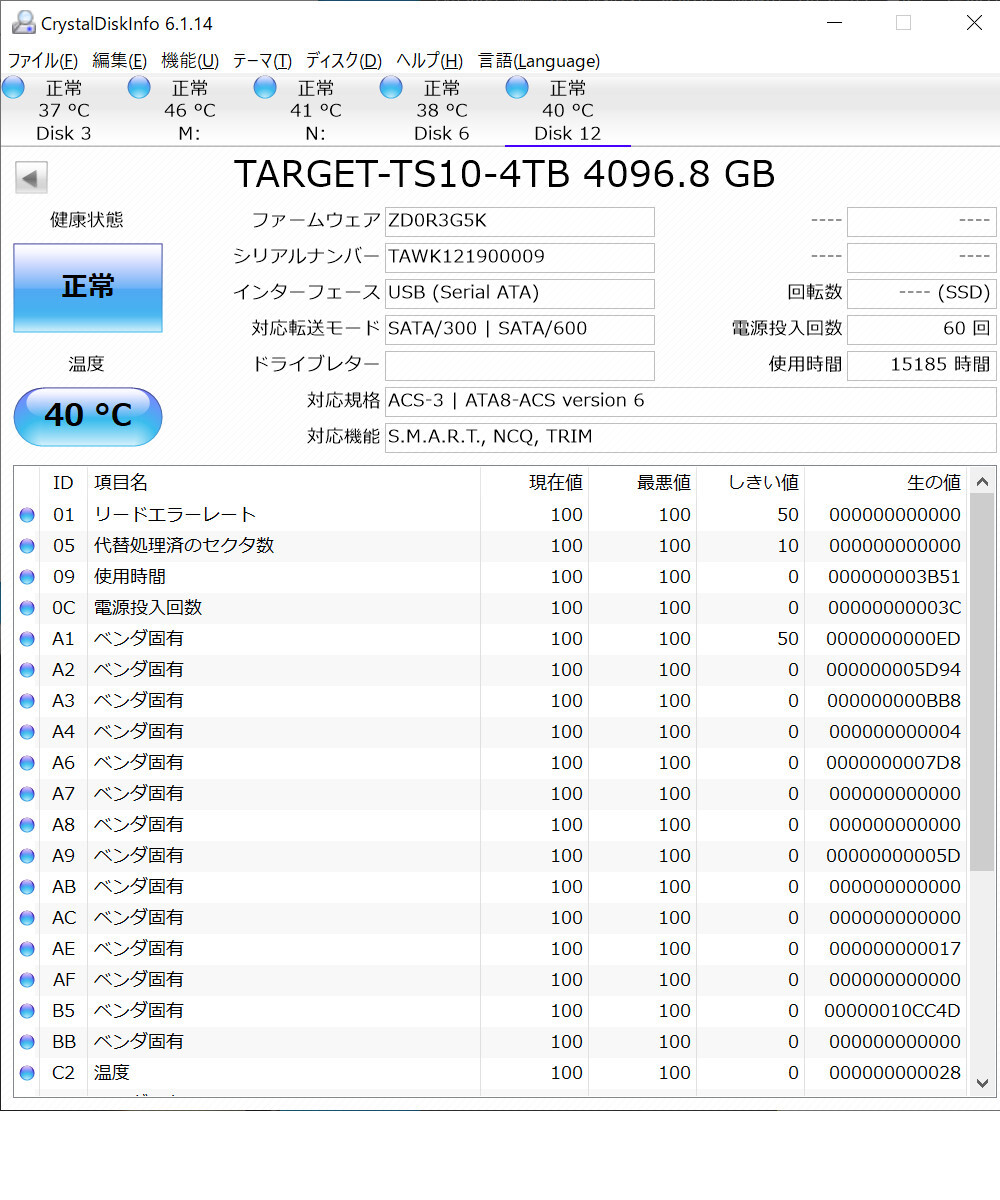Select the Disk 6 status indicator
This screenshot has height=1200, width=1000.
tap(440, 108)
